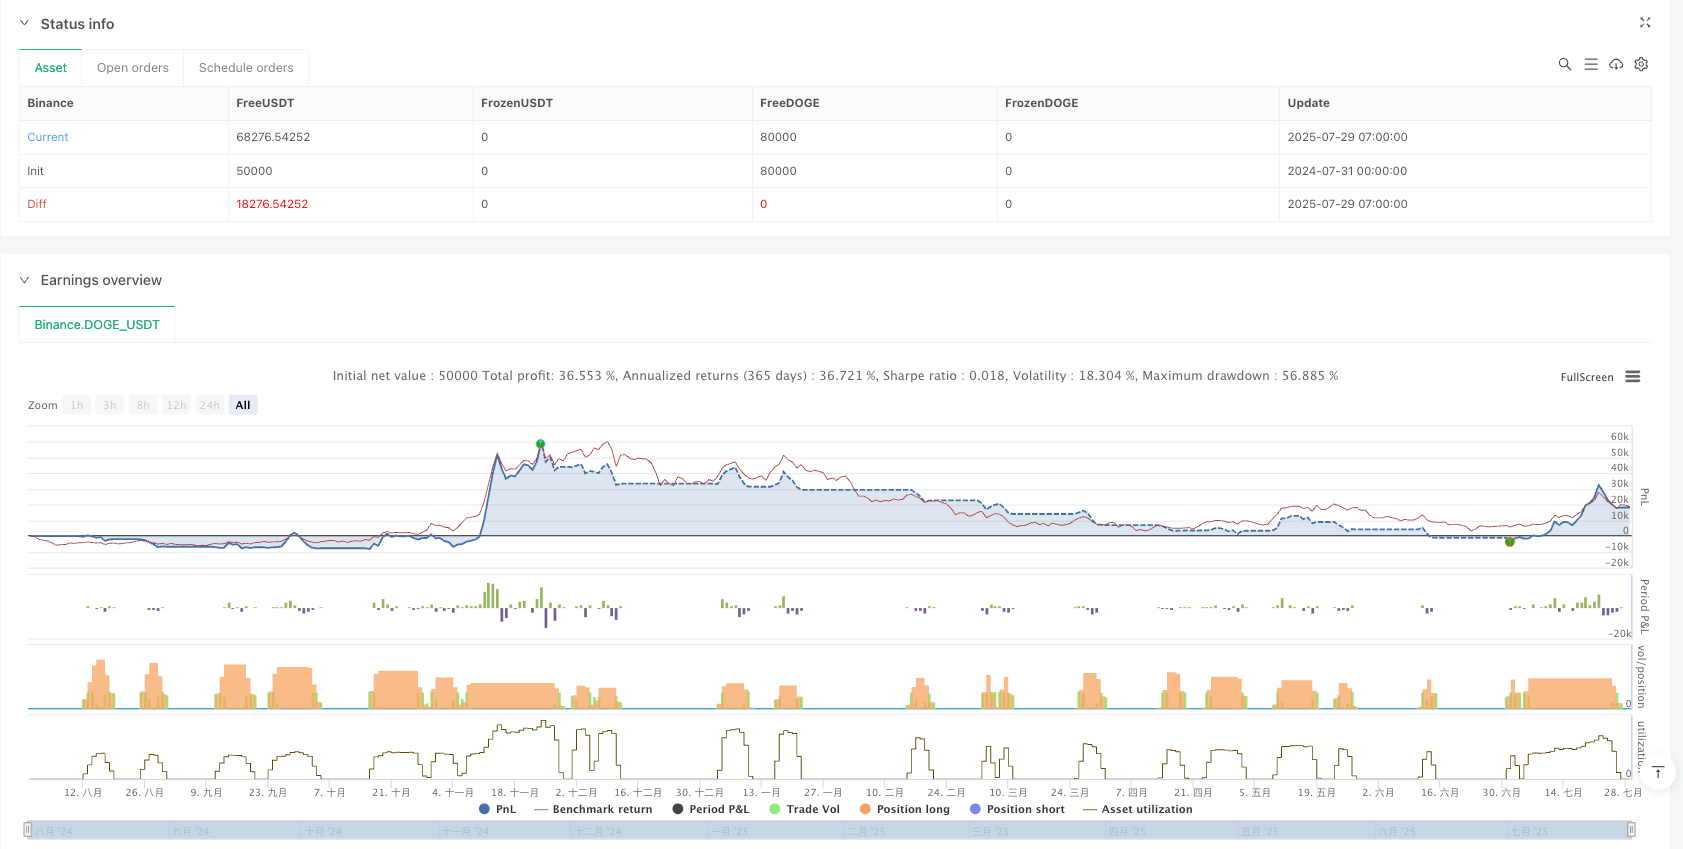Click the search icon above the asset table

[x=1564, y=64]
